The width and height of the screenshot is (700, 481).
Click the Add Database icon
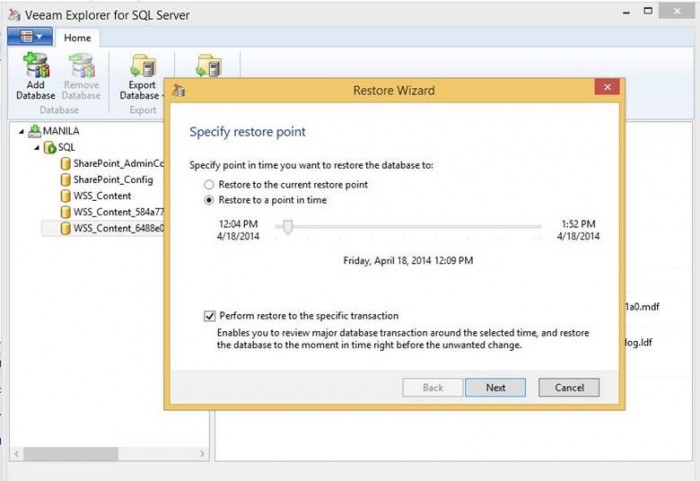pyautogui.click(x=36, y=65)
